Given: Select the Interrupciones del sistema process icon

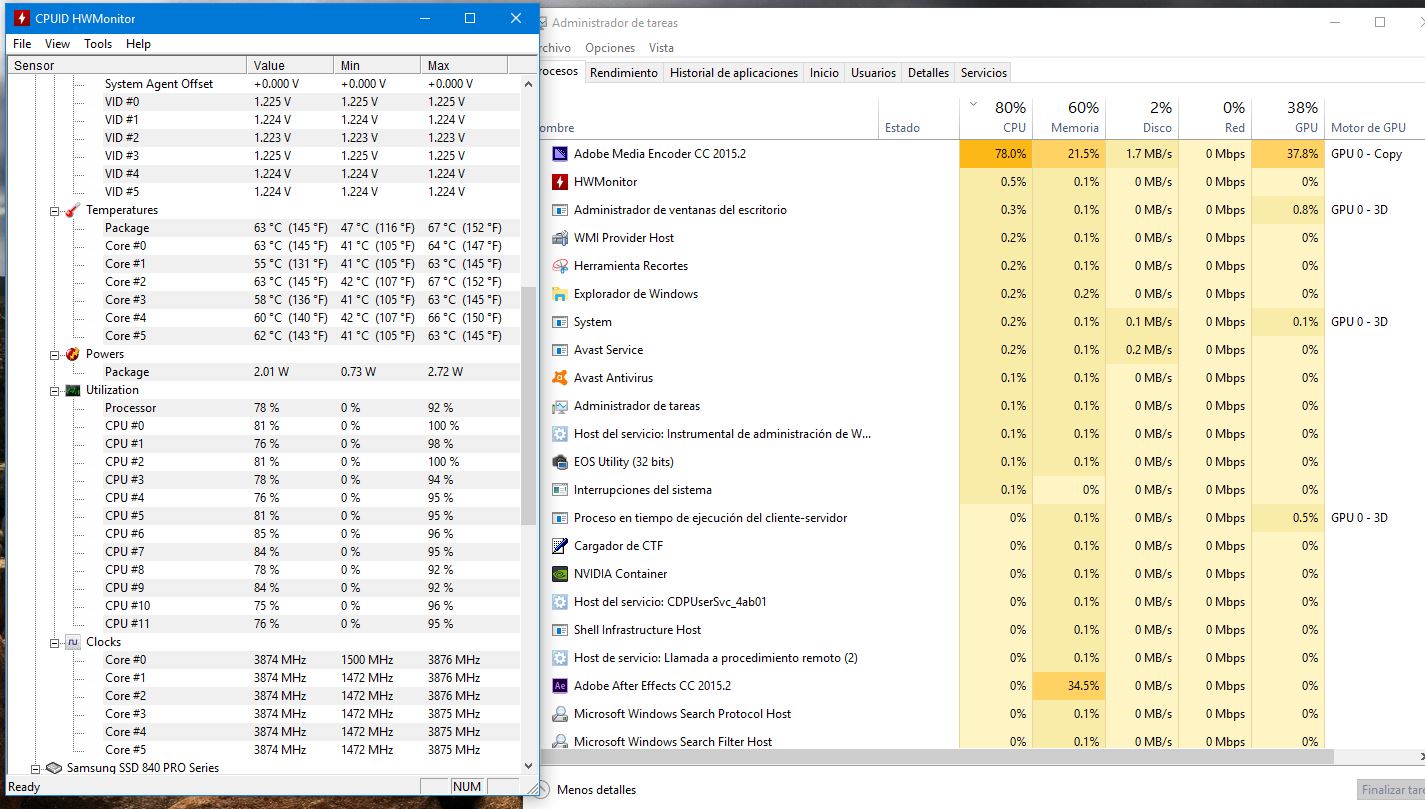Looking at the screenshot, I should click(560, 490).
